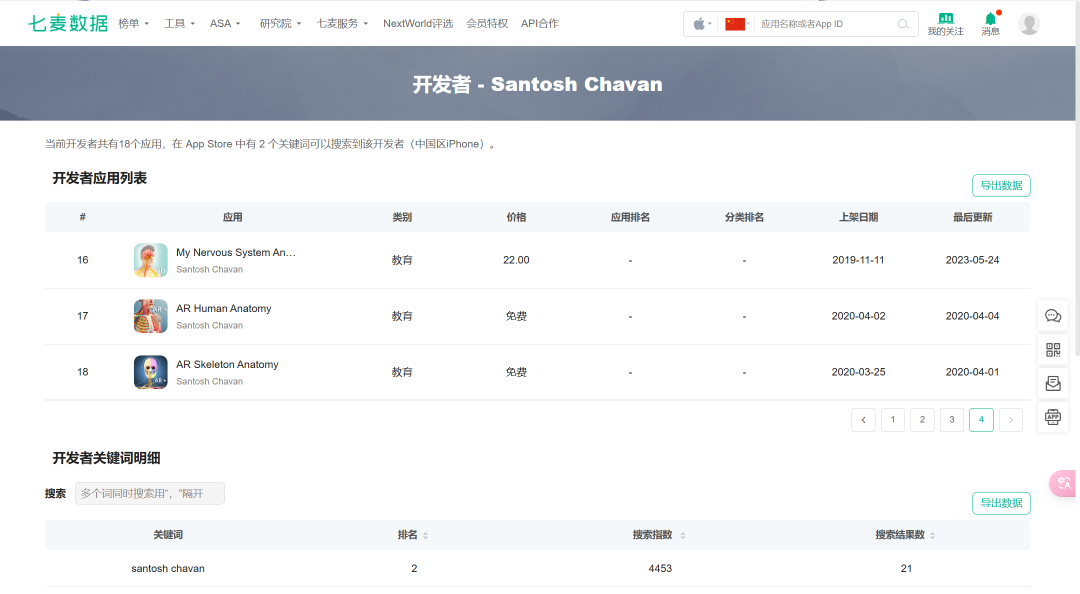The image size is (1080, 594).
Task: Show the QR code sidebar icon
Action: (1053, 349)
